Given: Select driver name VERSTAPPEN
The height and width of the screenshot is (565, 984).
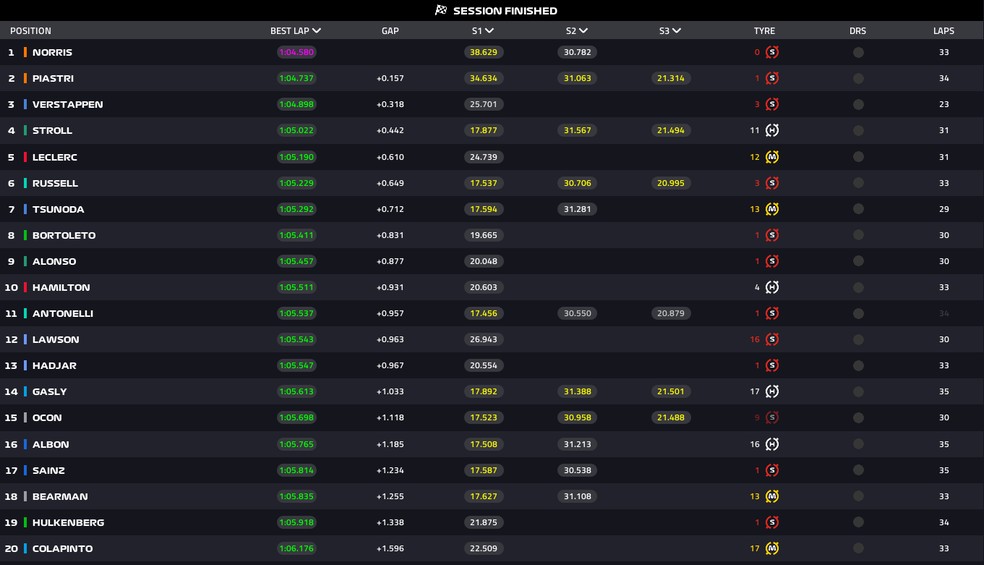Looking at the screenshot, I should (67, 104).
